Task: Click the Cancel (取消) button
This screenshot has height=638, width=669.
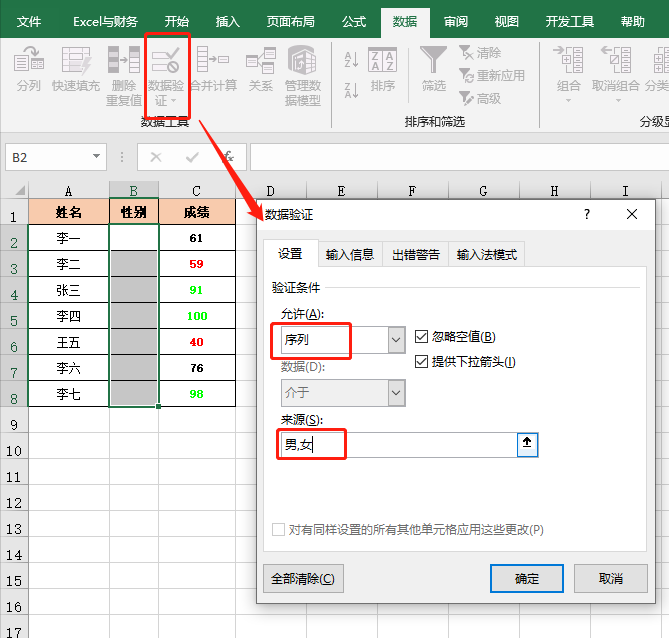Action: click(611, 578)
